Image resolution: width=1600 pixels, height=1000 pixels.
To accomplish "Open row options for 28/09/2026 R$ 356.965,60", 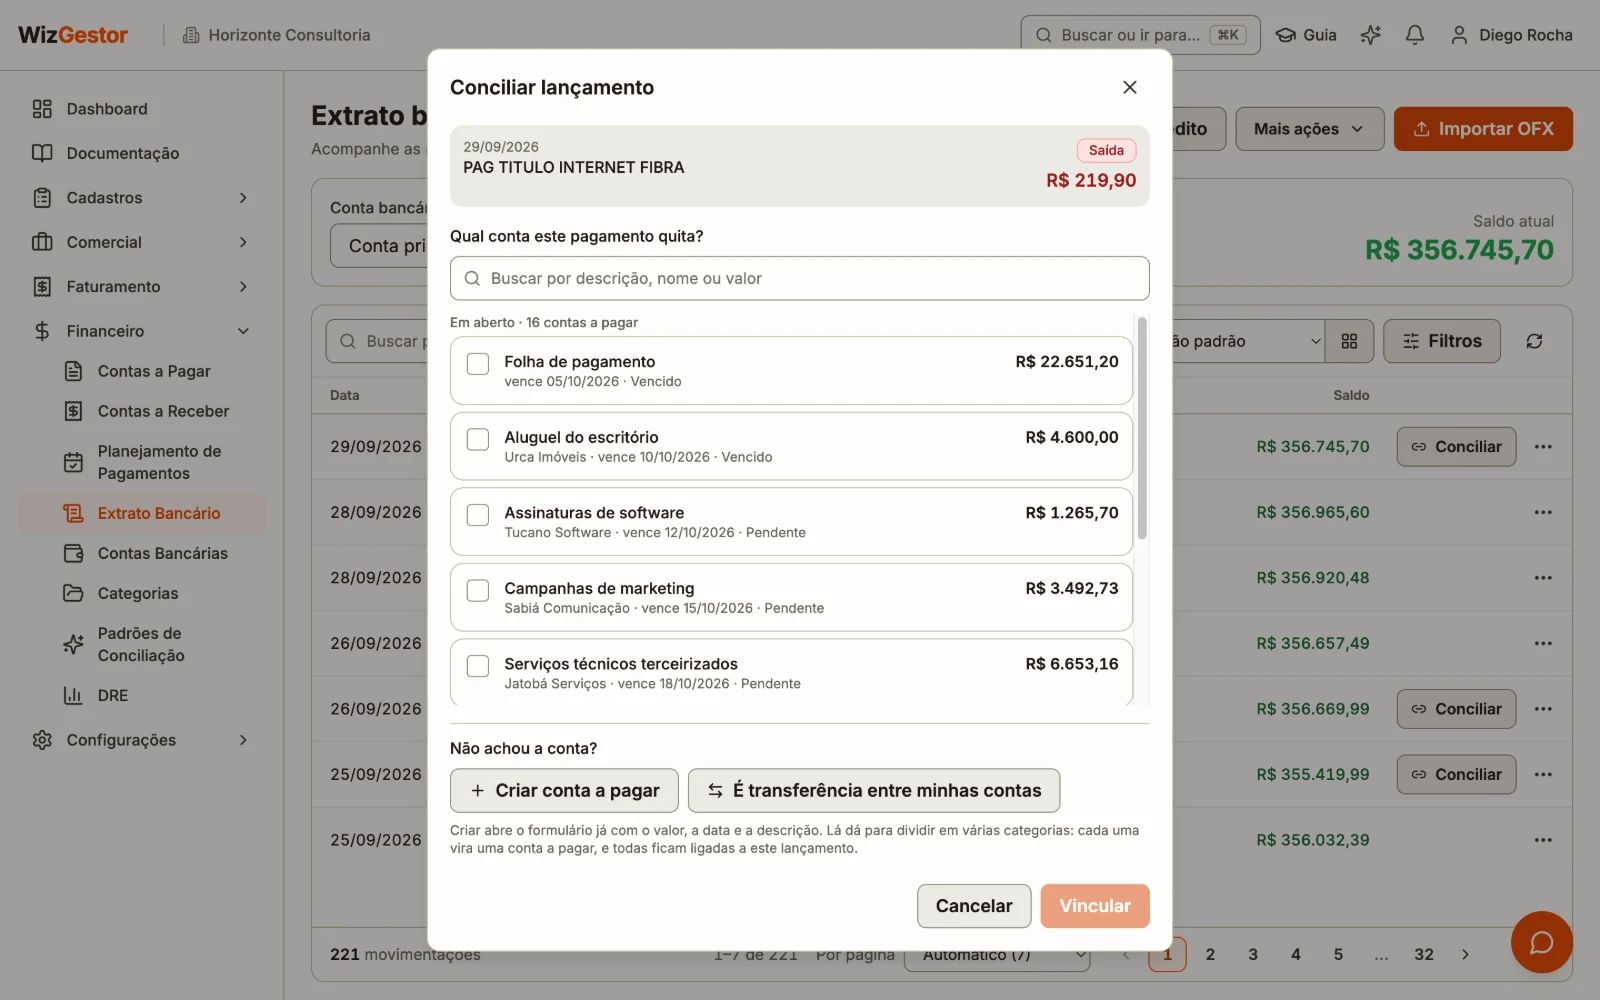I will [x=1543, y=512].
